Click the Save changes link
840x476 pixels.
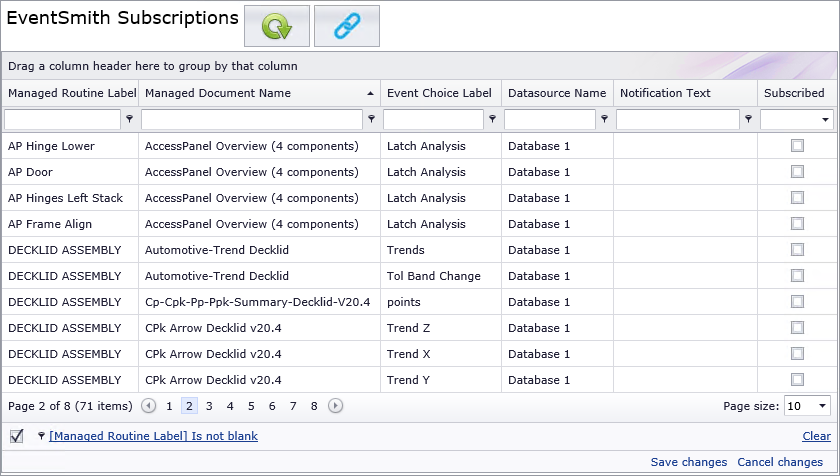[x=689, y=462]
